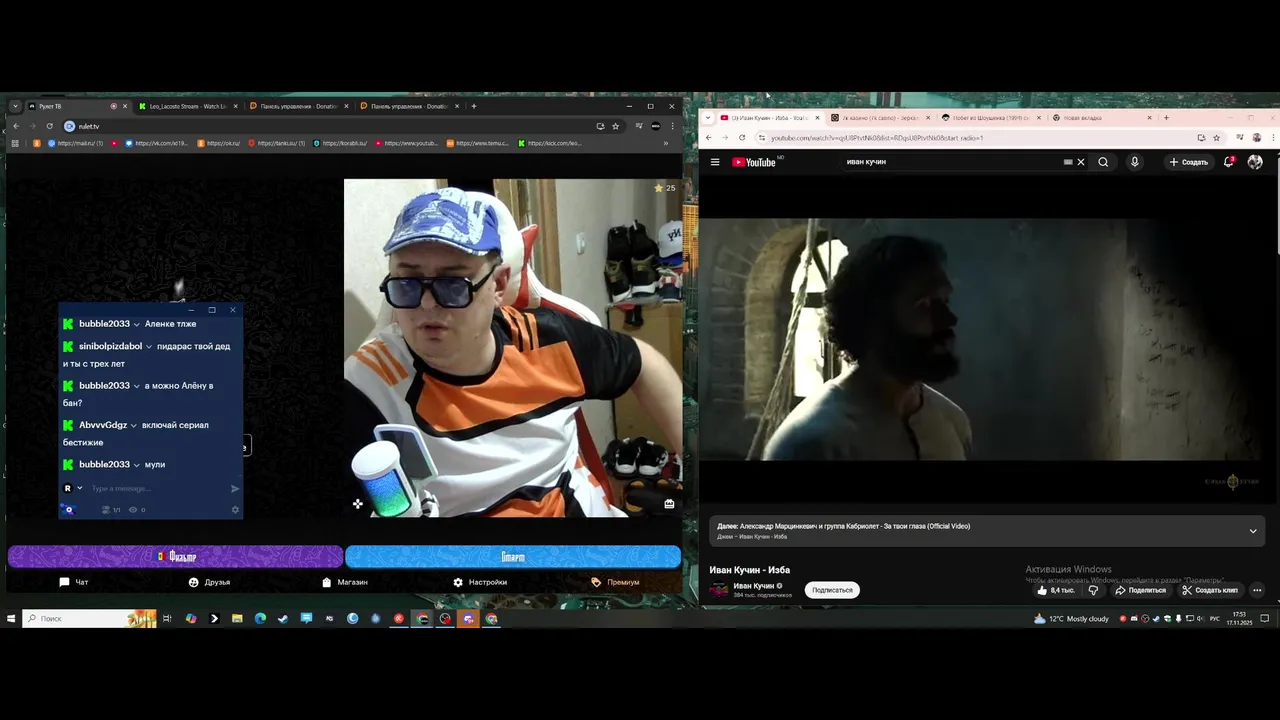Open tab search dropdown in YouTube window
This screenshot has width=1280, height=720.
(x=709, y=118)
